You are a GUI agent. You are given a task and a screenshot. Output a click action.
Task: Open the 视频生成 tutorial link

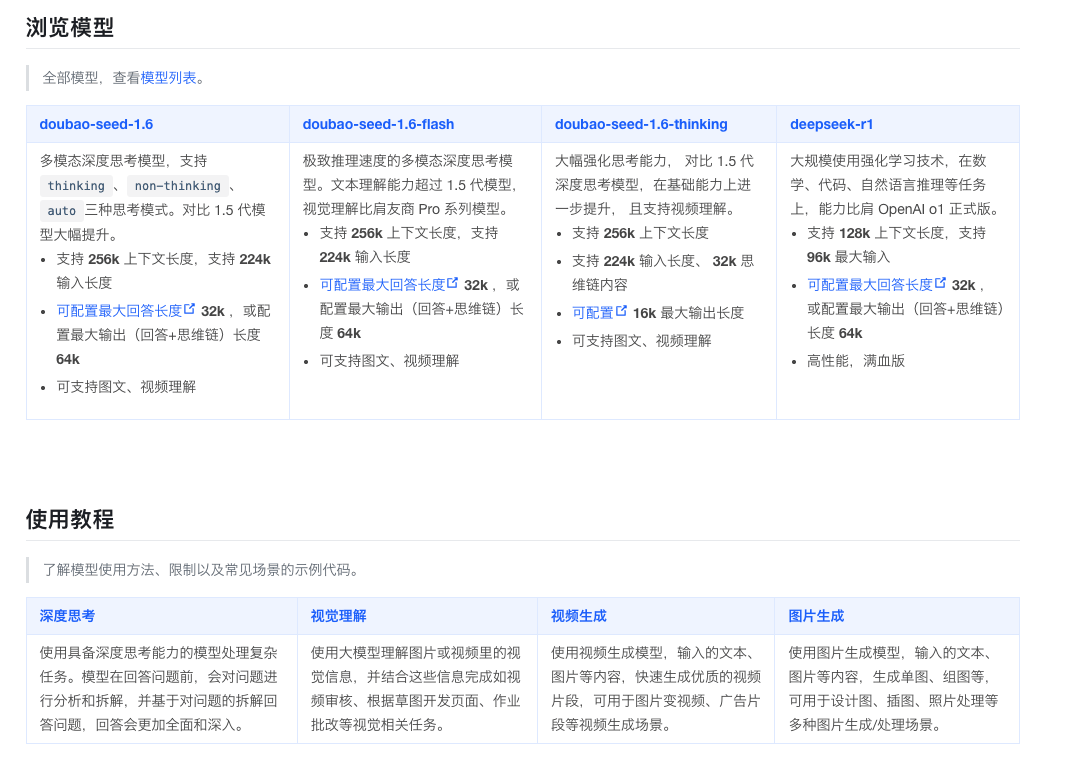[579, 616]
